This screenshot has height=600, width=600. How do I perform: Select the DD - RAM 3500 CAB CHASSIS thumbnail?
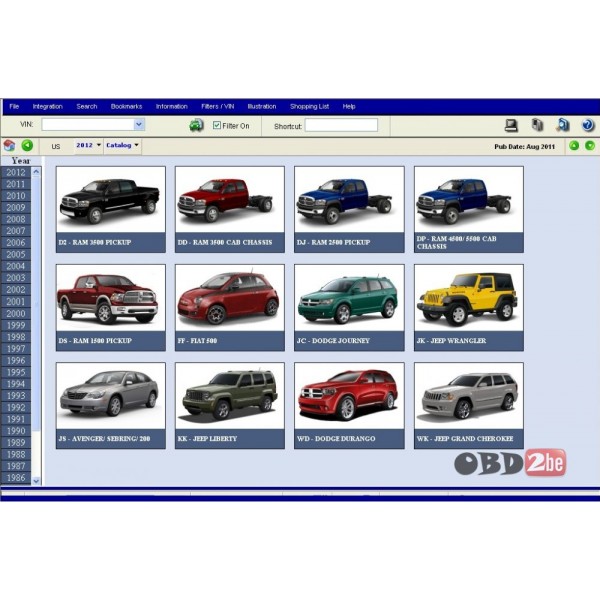click(x=230, y=209)
